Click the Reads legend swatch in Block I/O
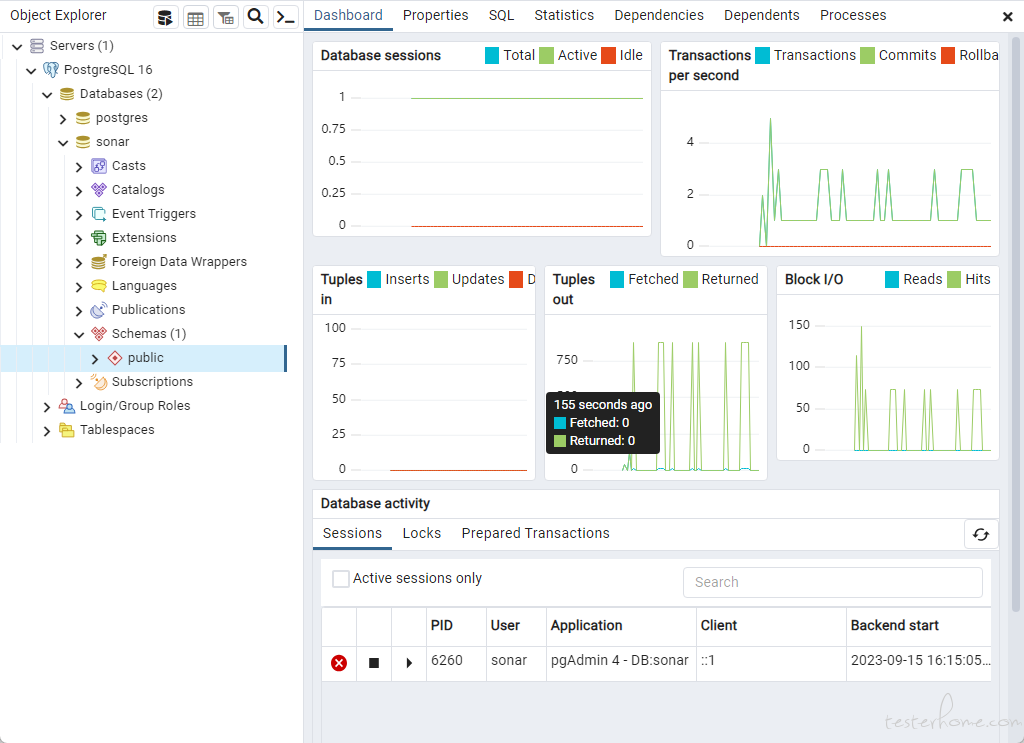This screenshot has width=1024, height=743. click(x=892, y=279)
